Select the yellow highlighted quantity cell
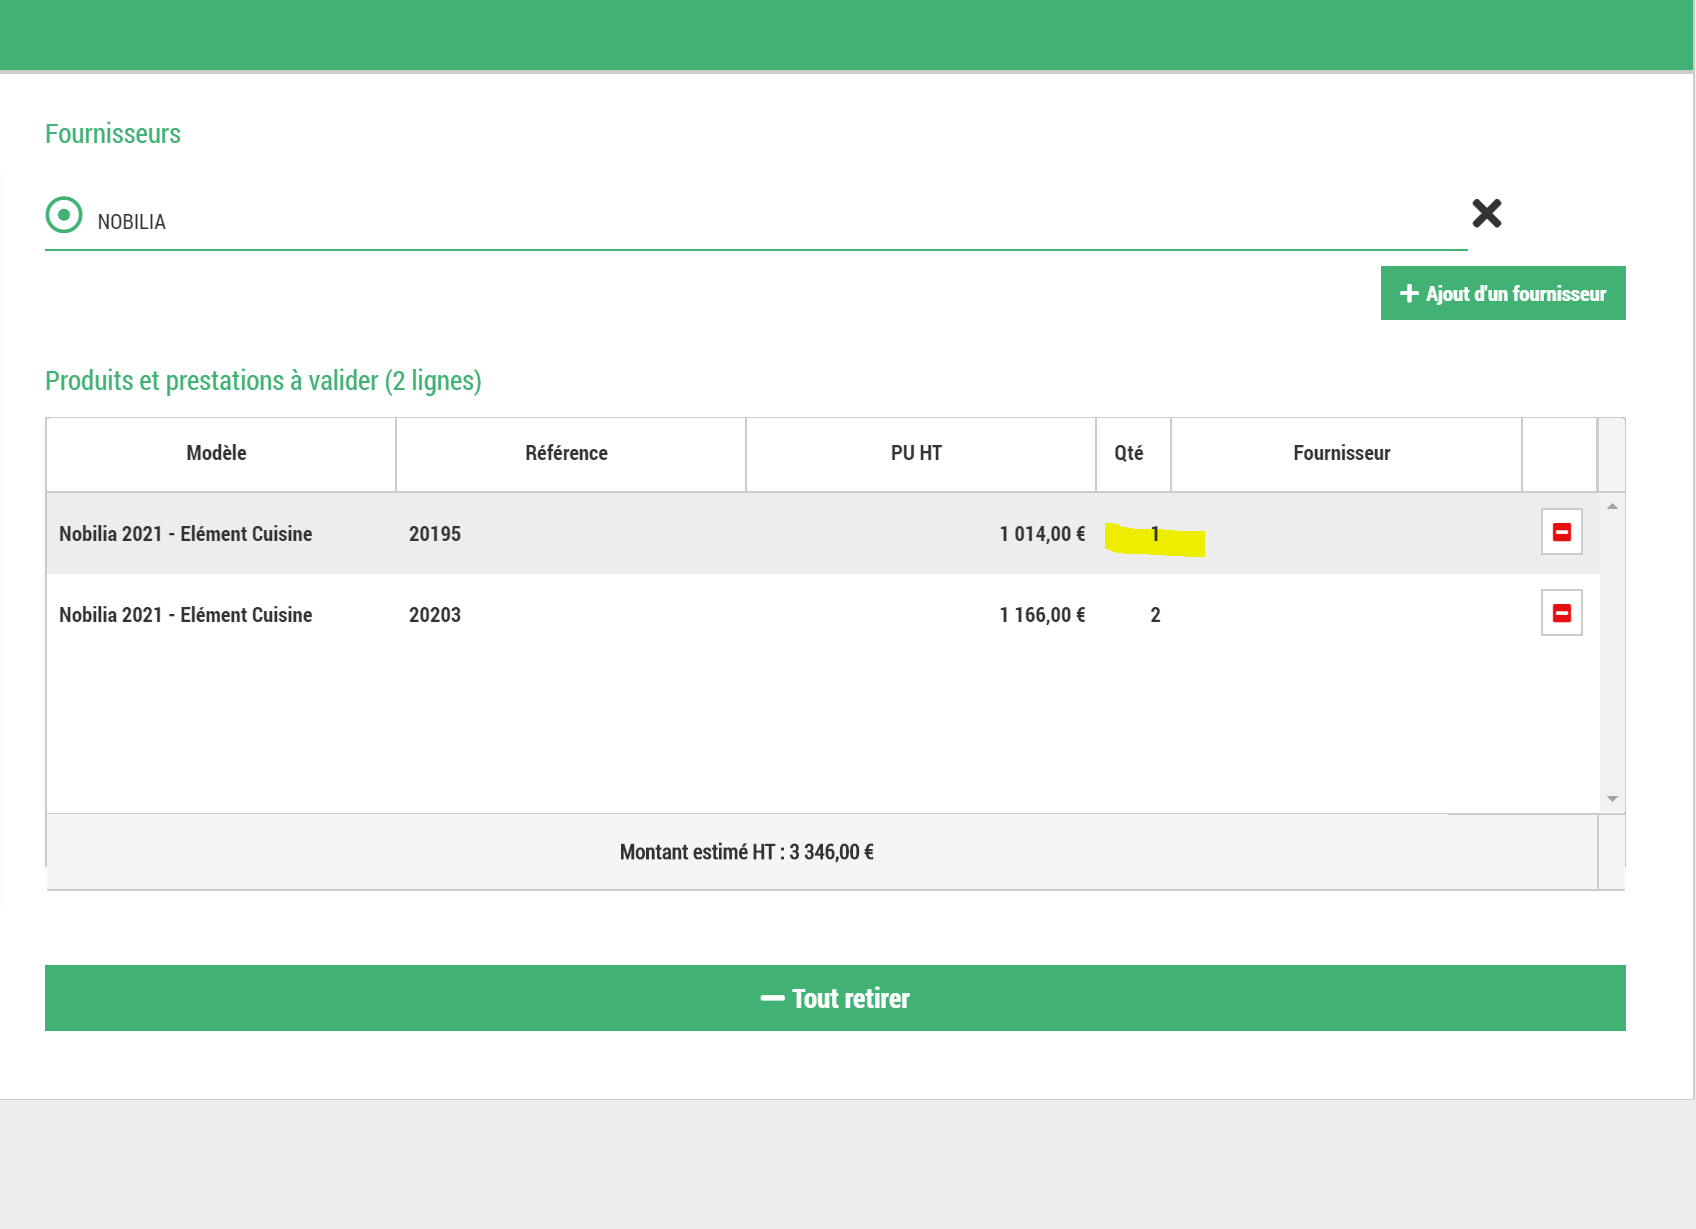Viewport: 1696px width, 1229px height. click(1154, 537)
